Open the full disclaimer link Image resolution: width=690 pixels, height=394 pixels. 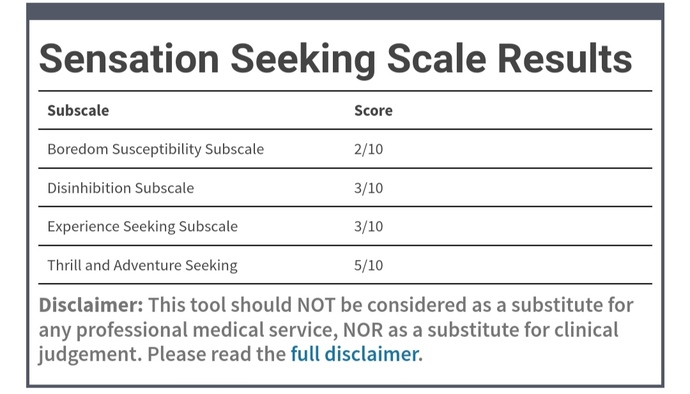click(354, 354)
